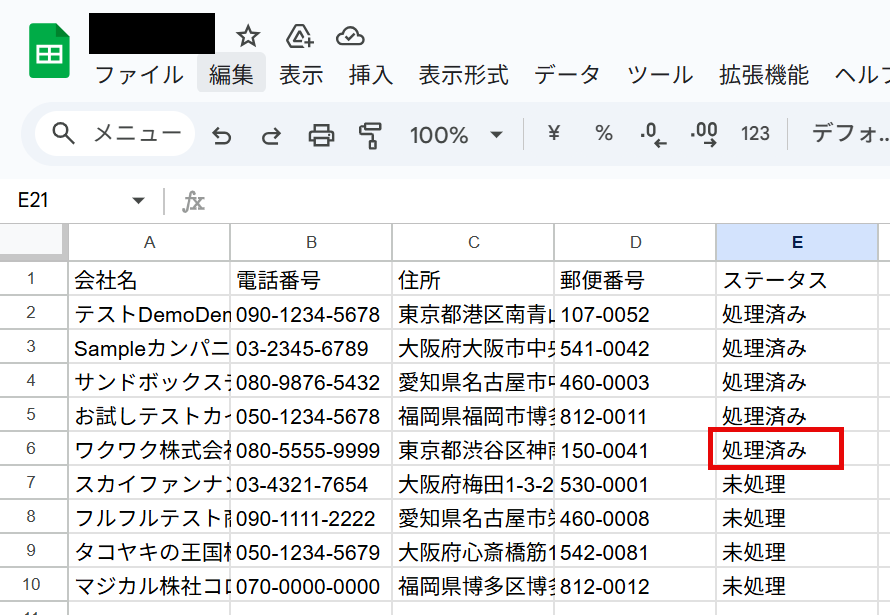Activate the paint format tool
Viewport: 890px width, 615px height.
(370, 135)
